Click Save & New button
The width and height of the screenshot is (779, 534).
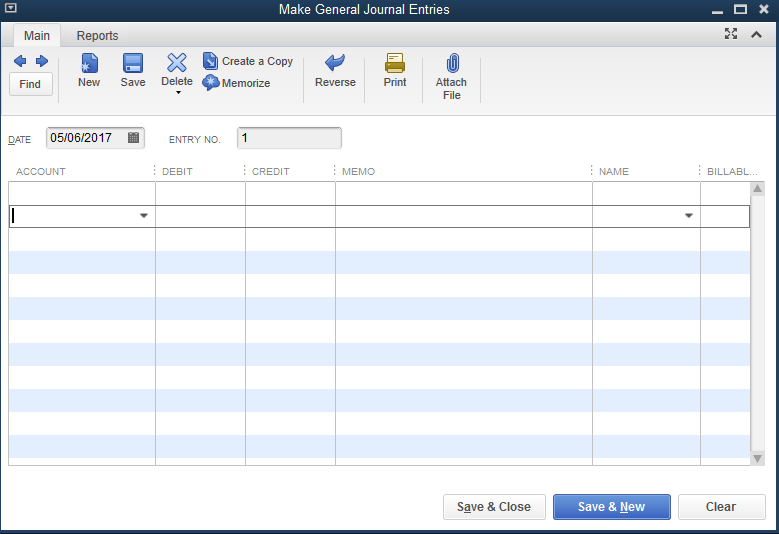(x=612, y=507)
